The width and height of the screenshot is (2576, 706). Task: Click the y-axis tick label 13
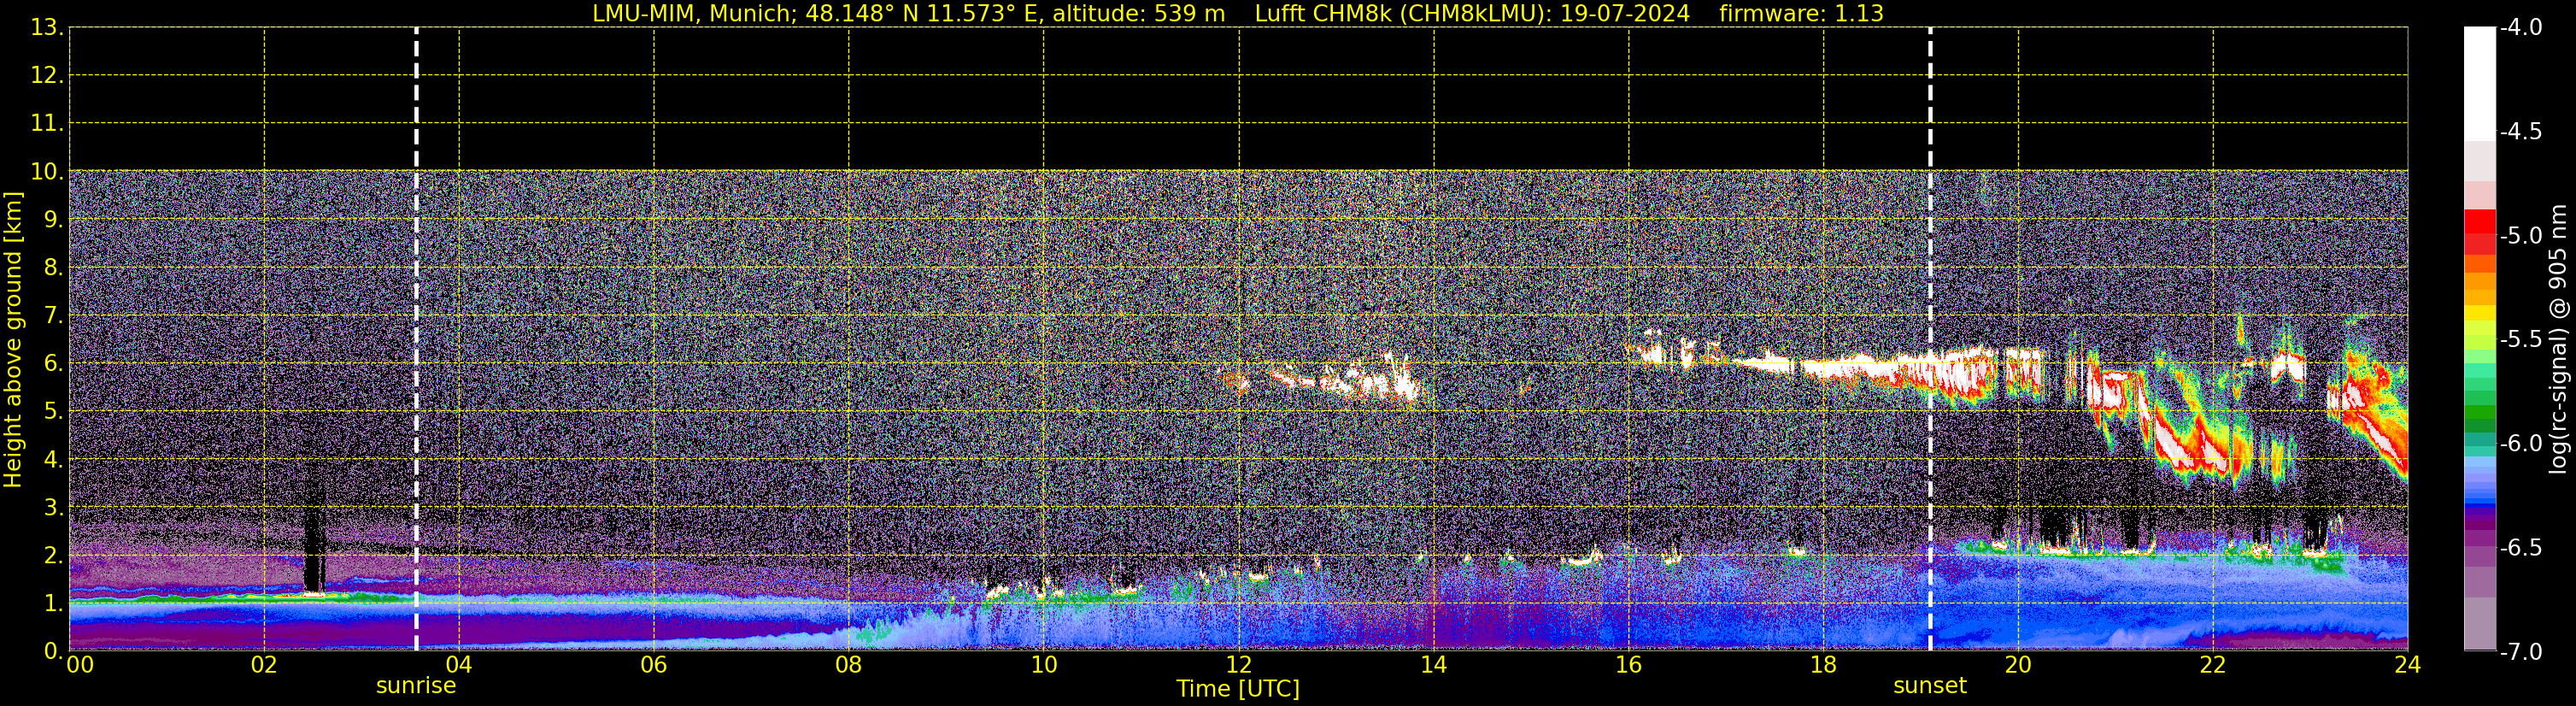tap(46, 28)
